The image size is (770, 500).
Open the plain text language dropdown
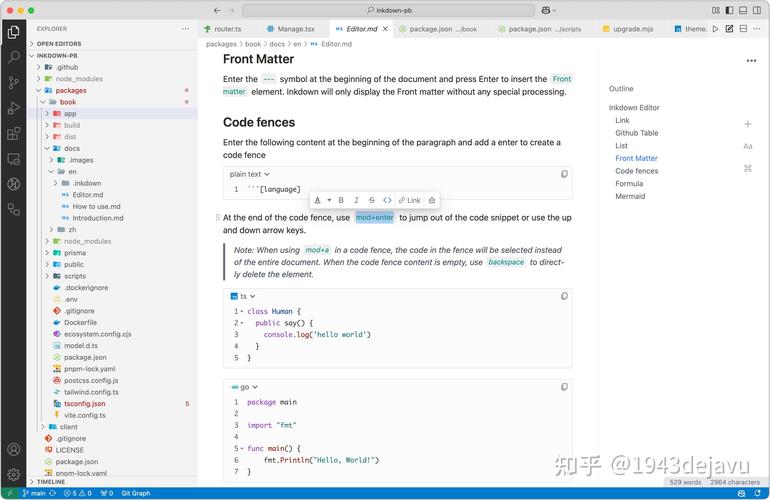tap(249, 174)
